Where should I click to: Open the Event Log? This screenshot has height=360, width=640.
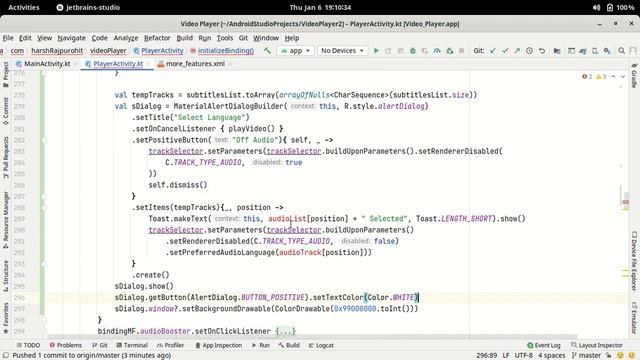(544, 345)
